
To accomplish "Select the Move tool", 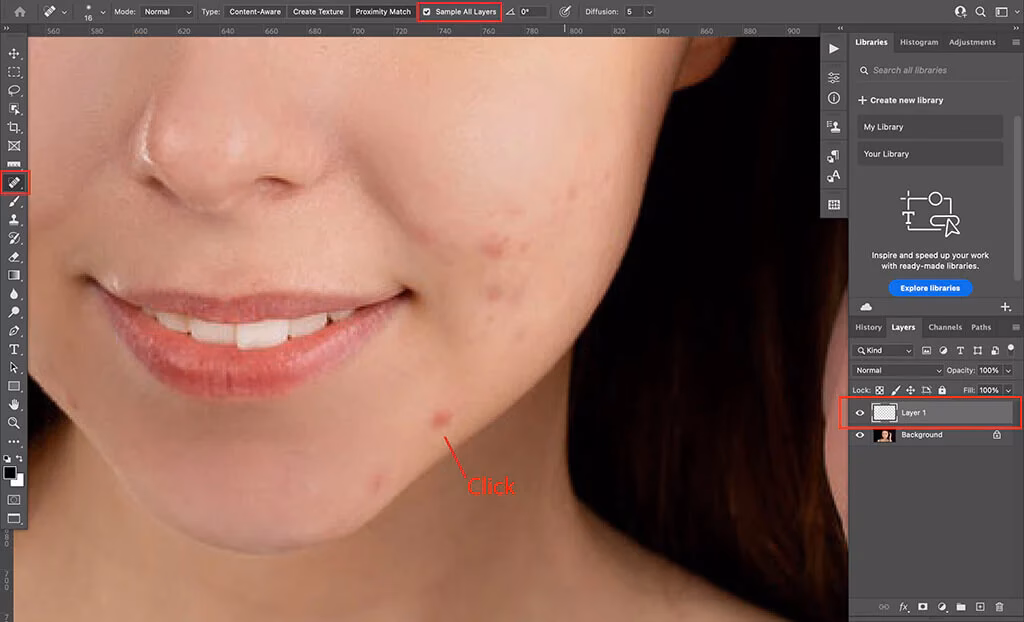I will pyautogui.click(x=14, y=53).
